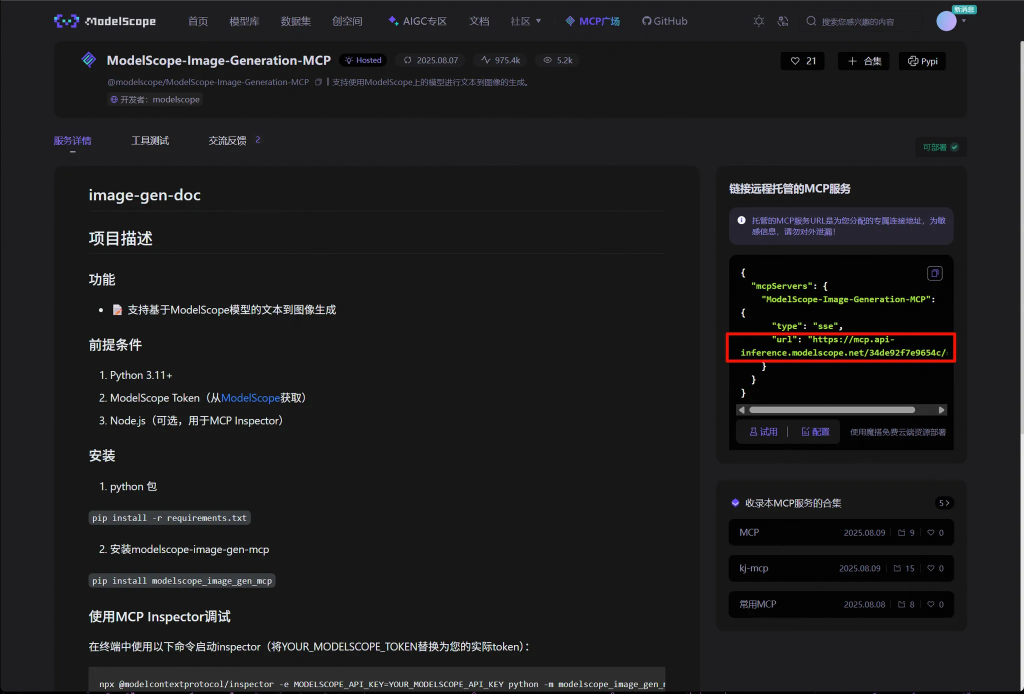The image size is (1024, 694).
Task: Open the 常用MCP collection row
Action: click(841, 605)
